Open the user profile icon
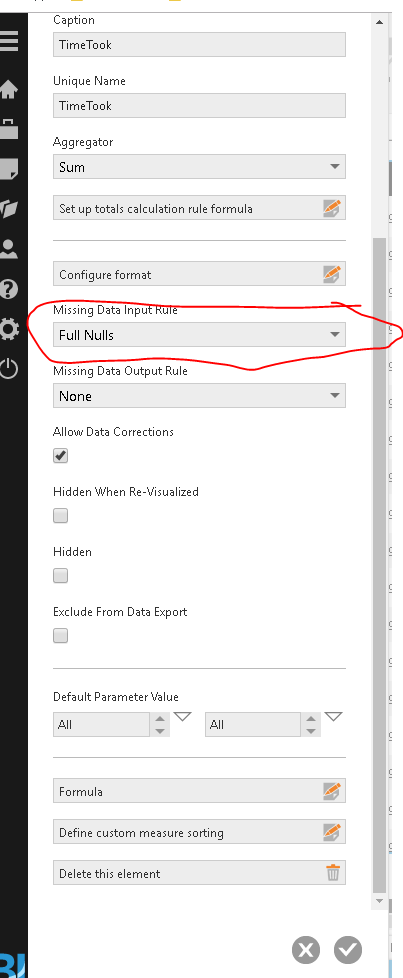This screenshot has width=403, height=978. pyautogui.click(x=9, y=249)
